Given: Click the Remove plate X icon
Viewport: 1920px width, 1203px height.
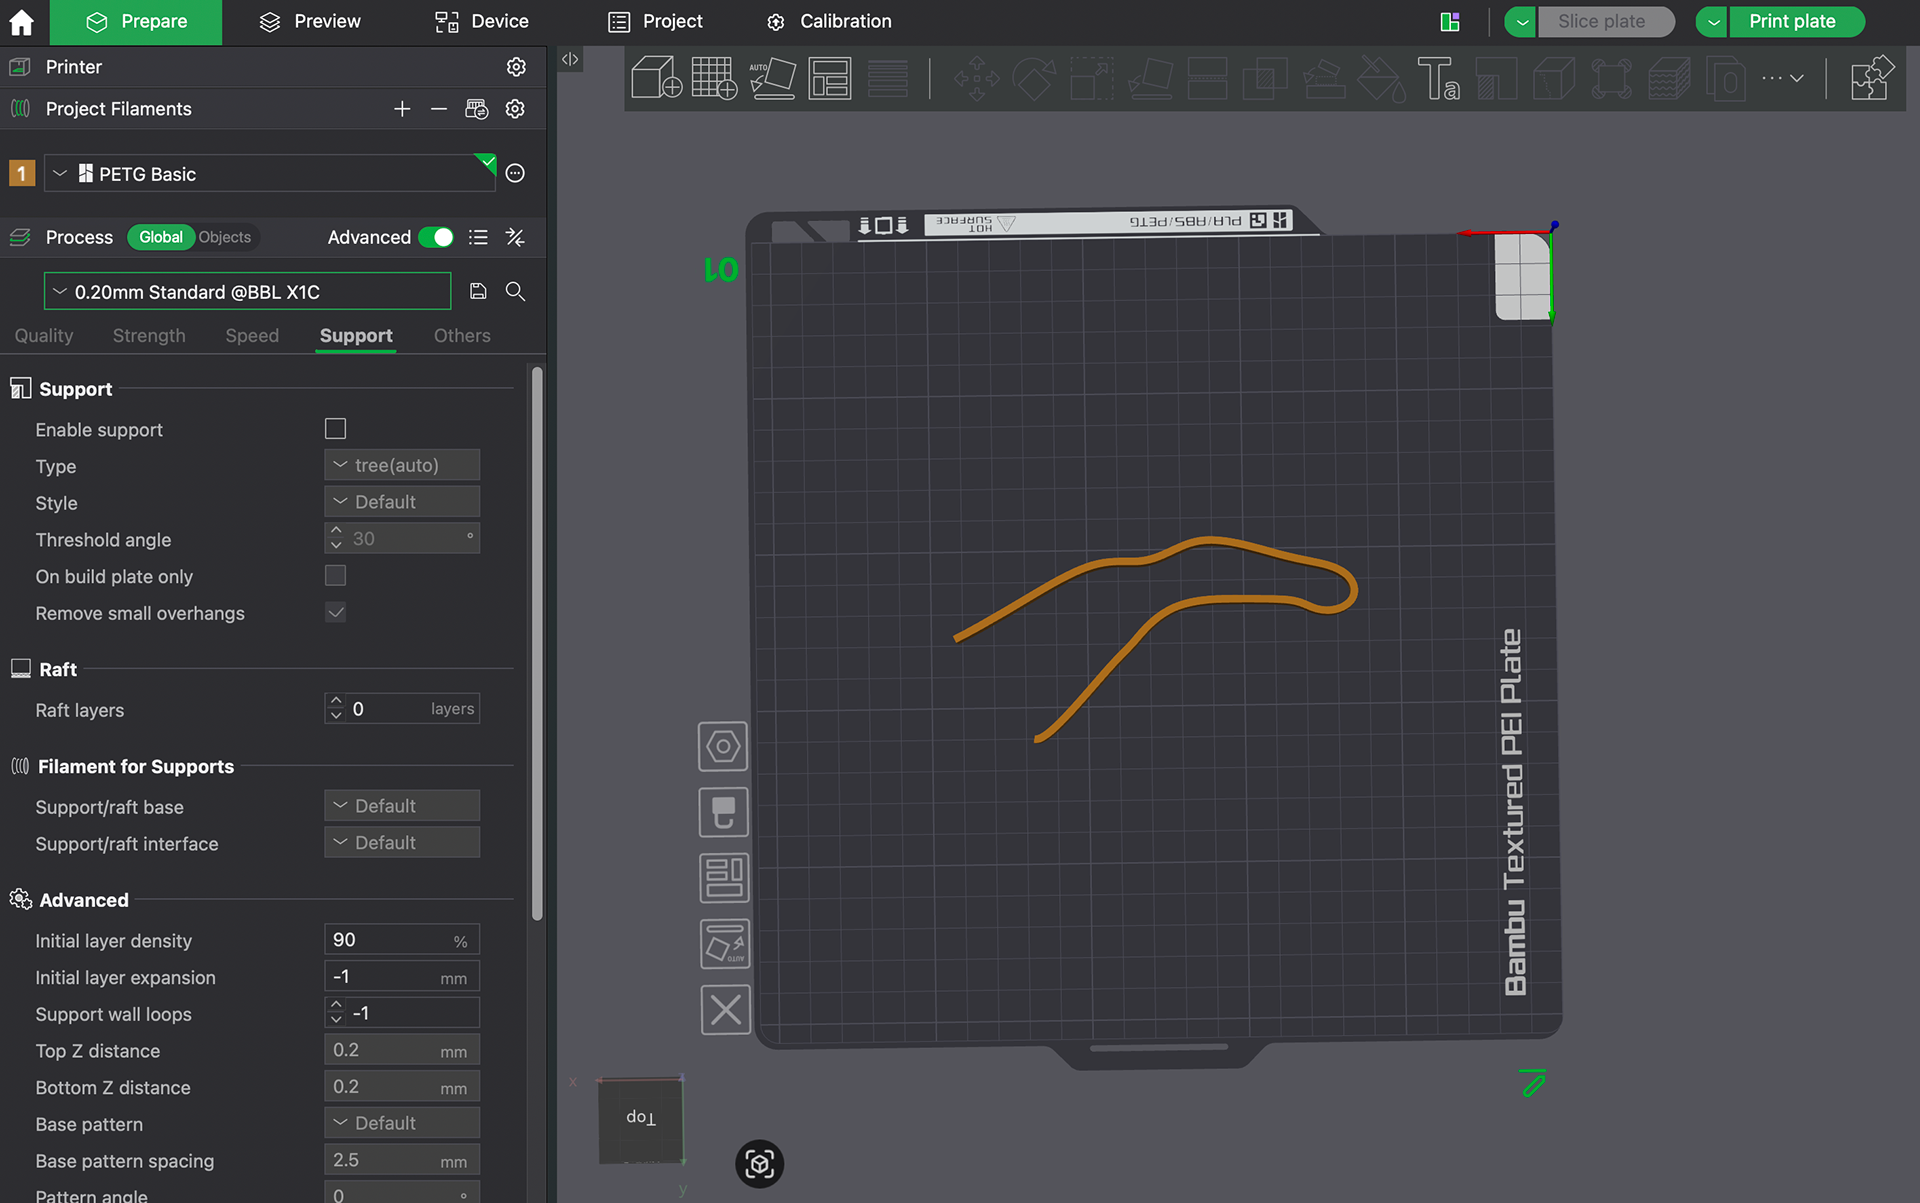Looking at the screenshot, I should [x=725, y=1009].
